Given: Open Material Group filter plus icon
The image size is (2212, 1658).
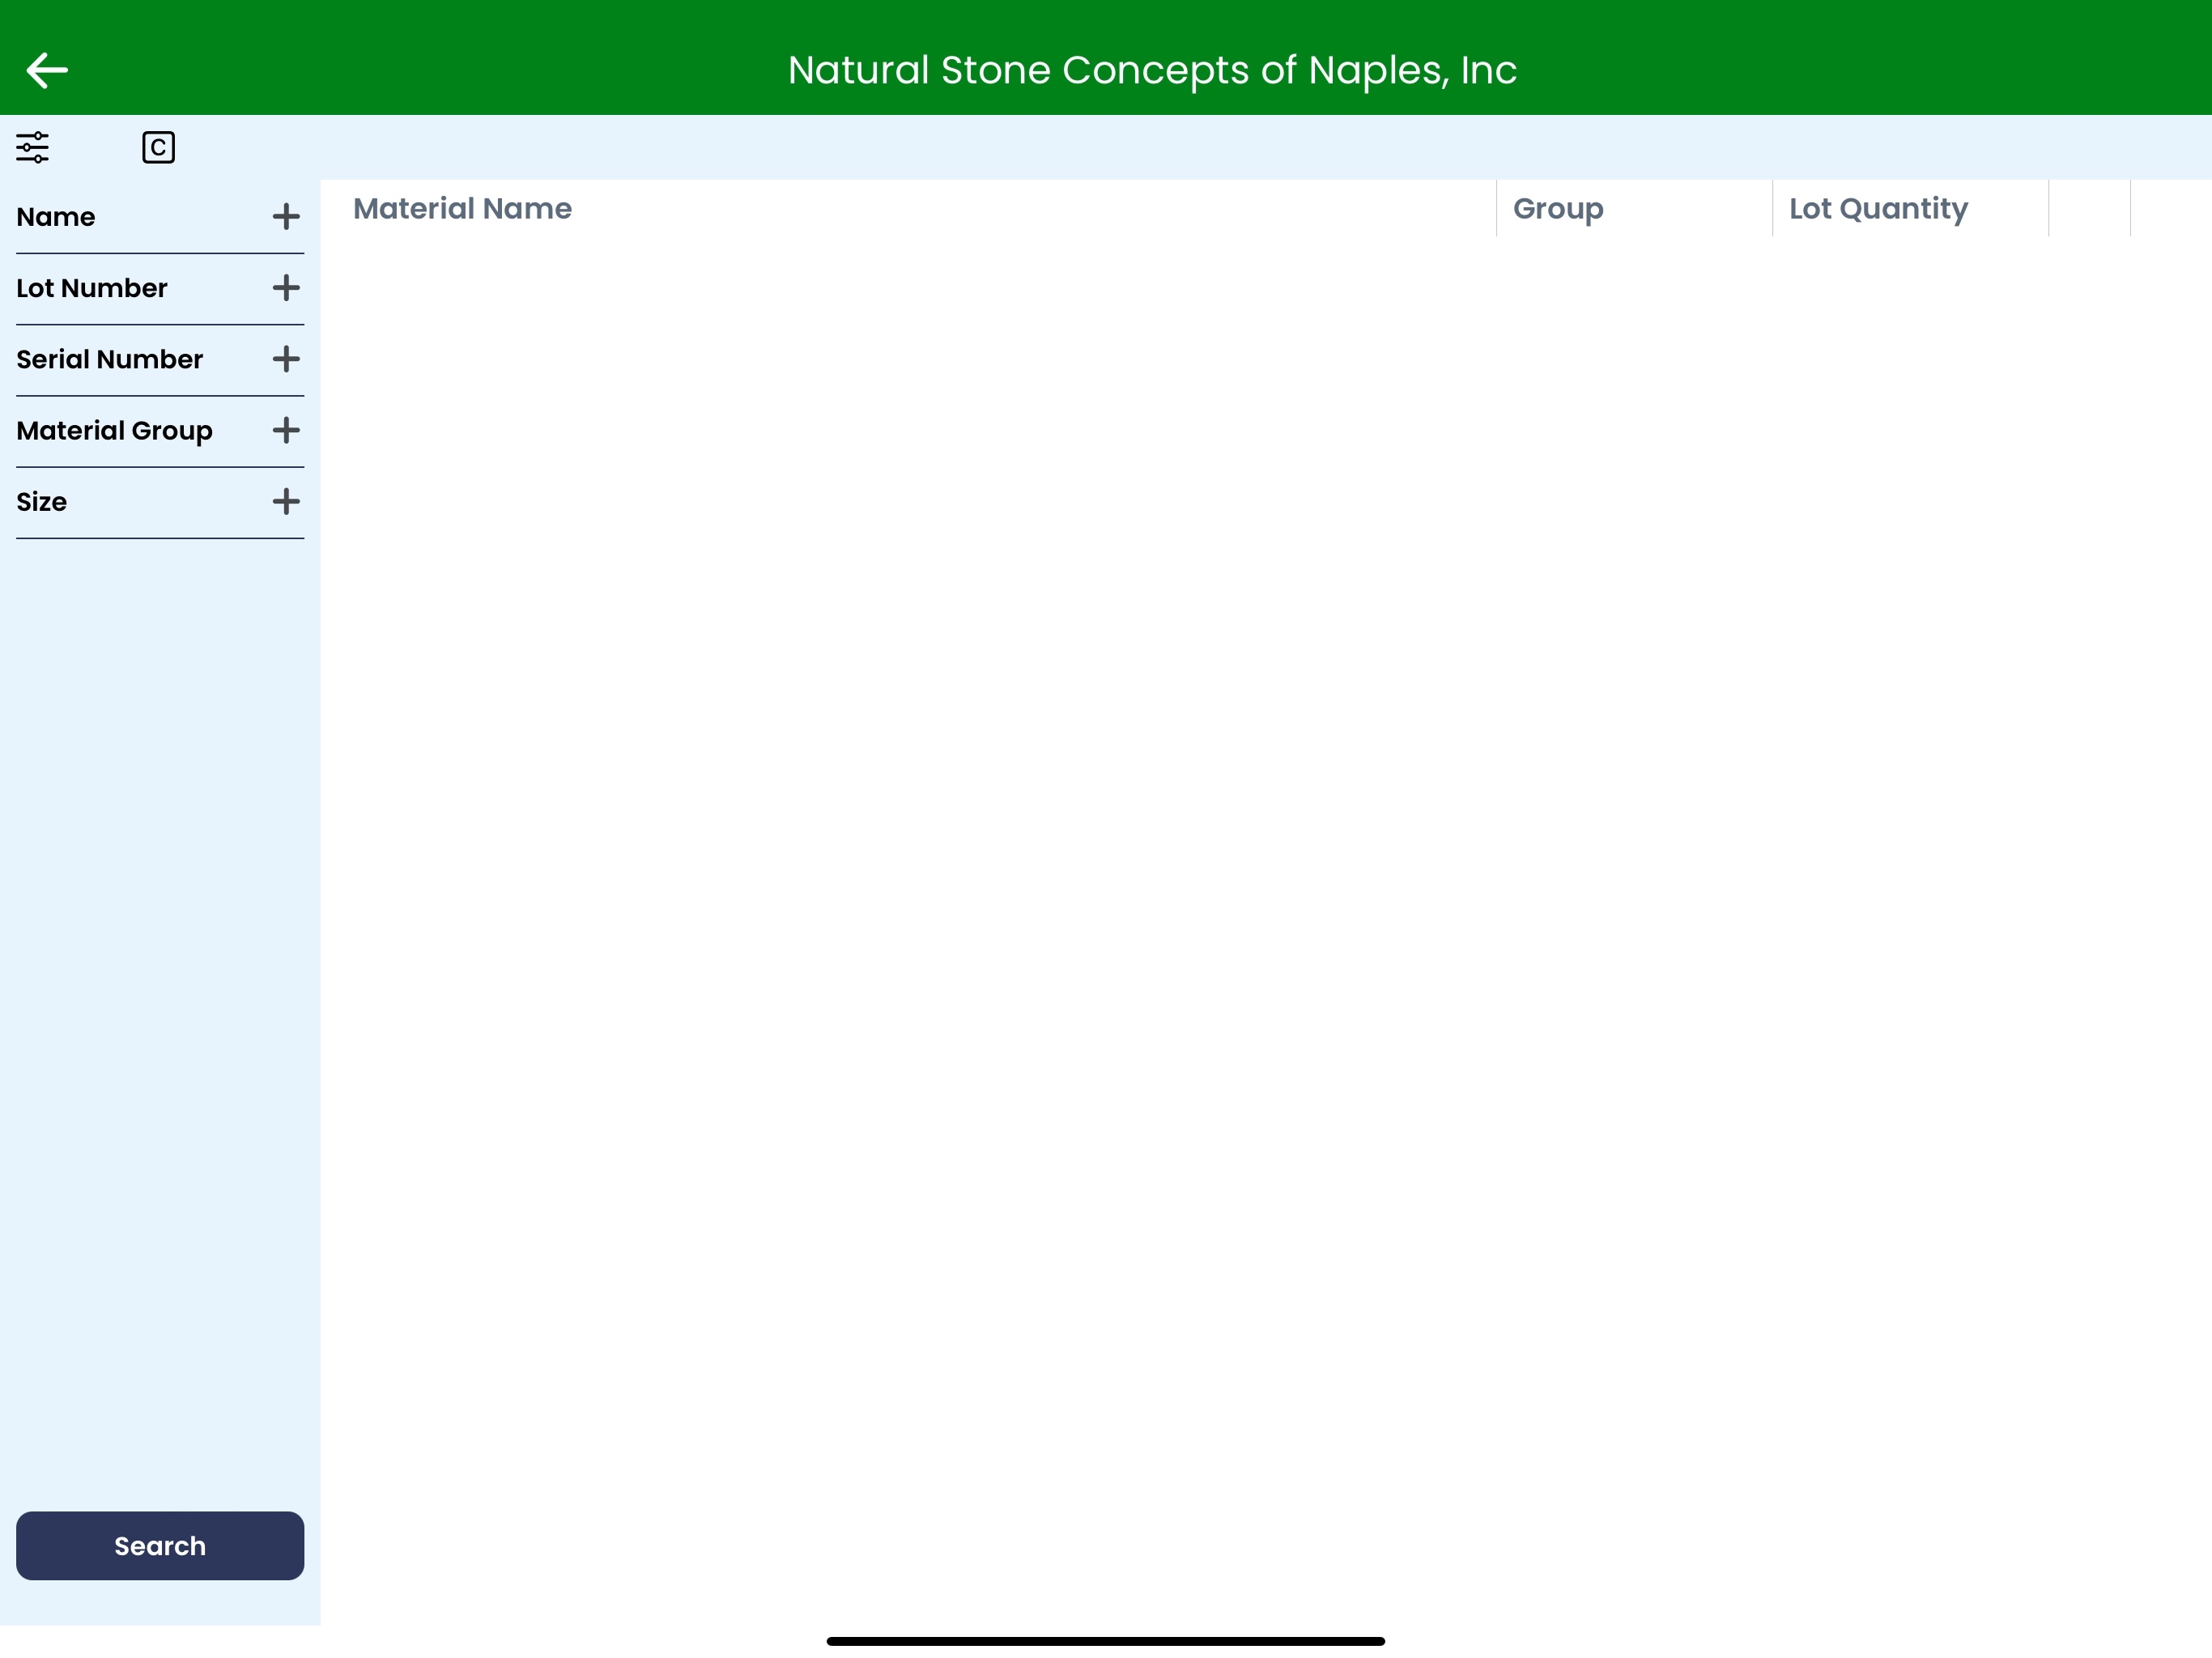Looking at the screenshot, I should coord(286,430).
